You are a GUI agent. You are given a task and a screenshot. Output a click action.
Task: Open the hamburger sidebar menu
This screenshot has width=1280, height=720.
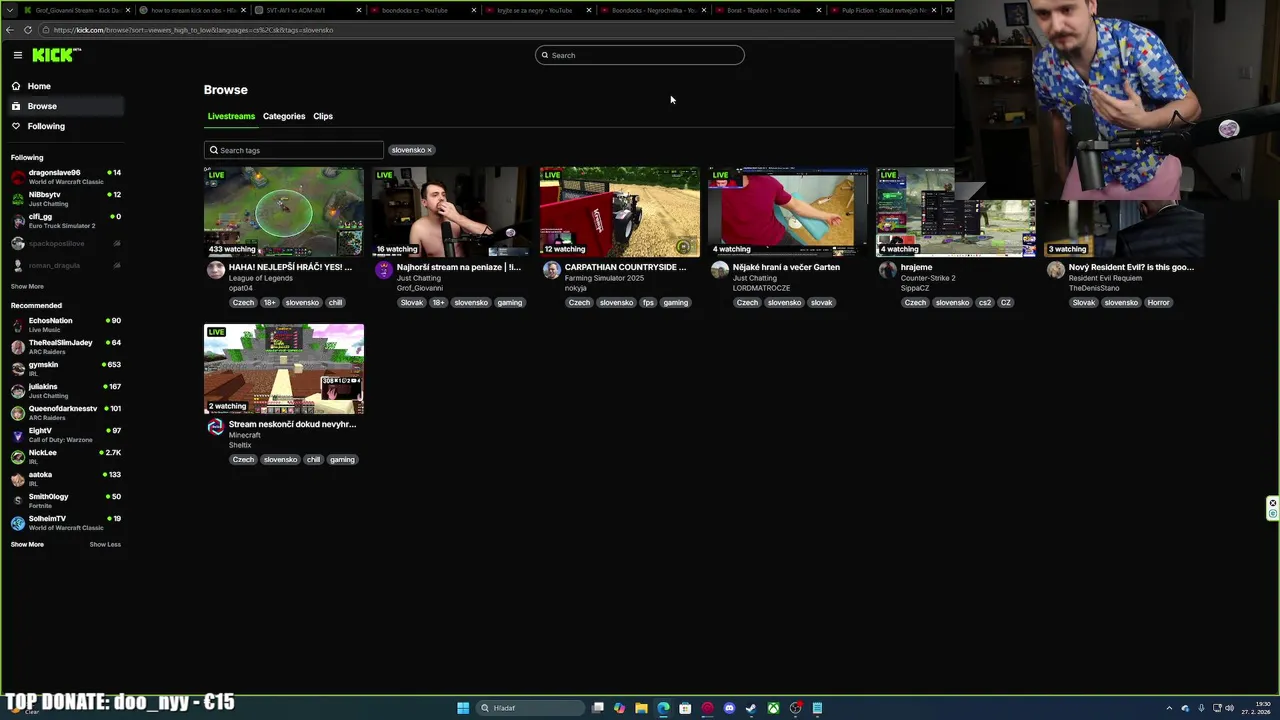[x=17, y=55]
